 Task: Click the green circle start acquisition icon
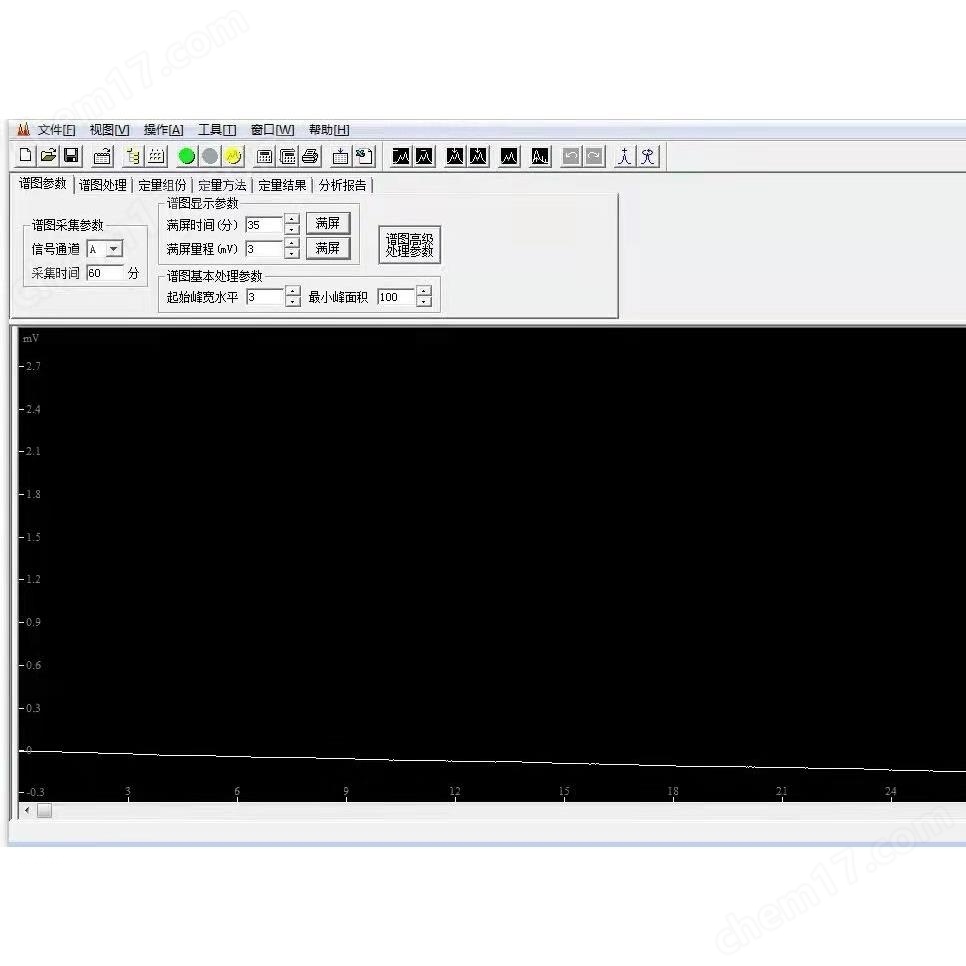[x=186, y=156]
